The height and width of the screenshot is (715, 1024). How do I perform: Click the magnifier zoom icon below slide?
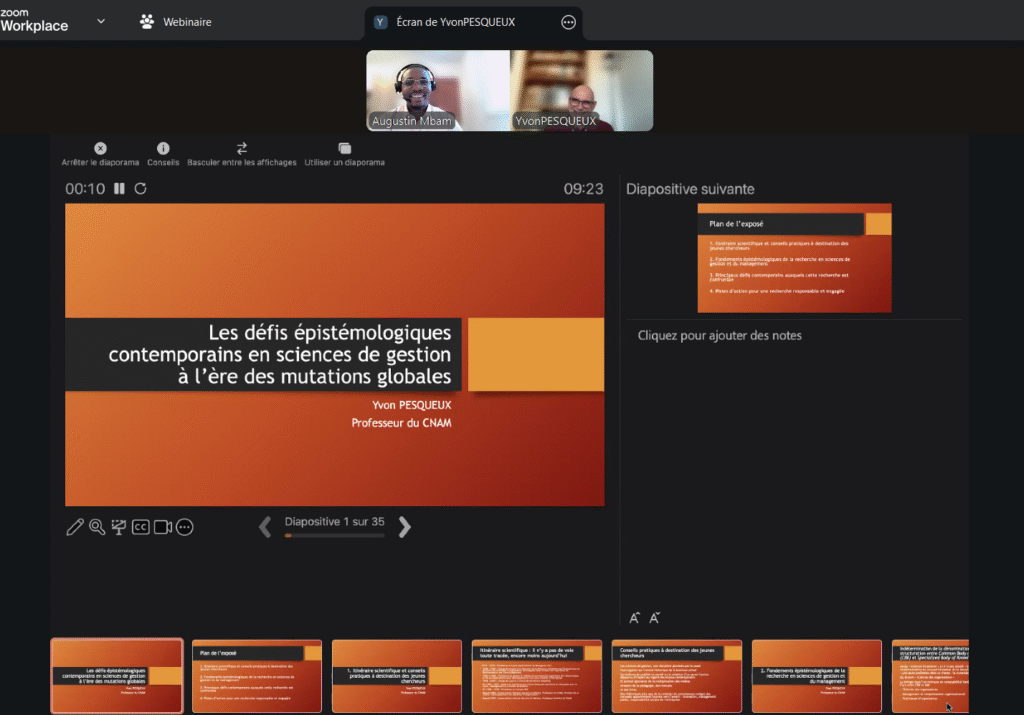97,527
